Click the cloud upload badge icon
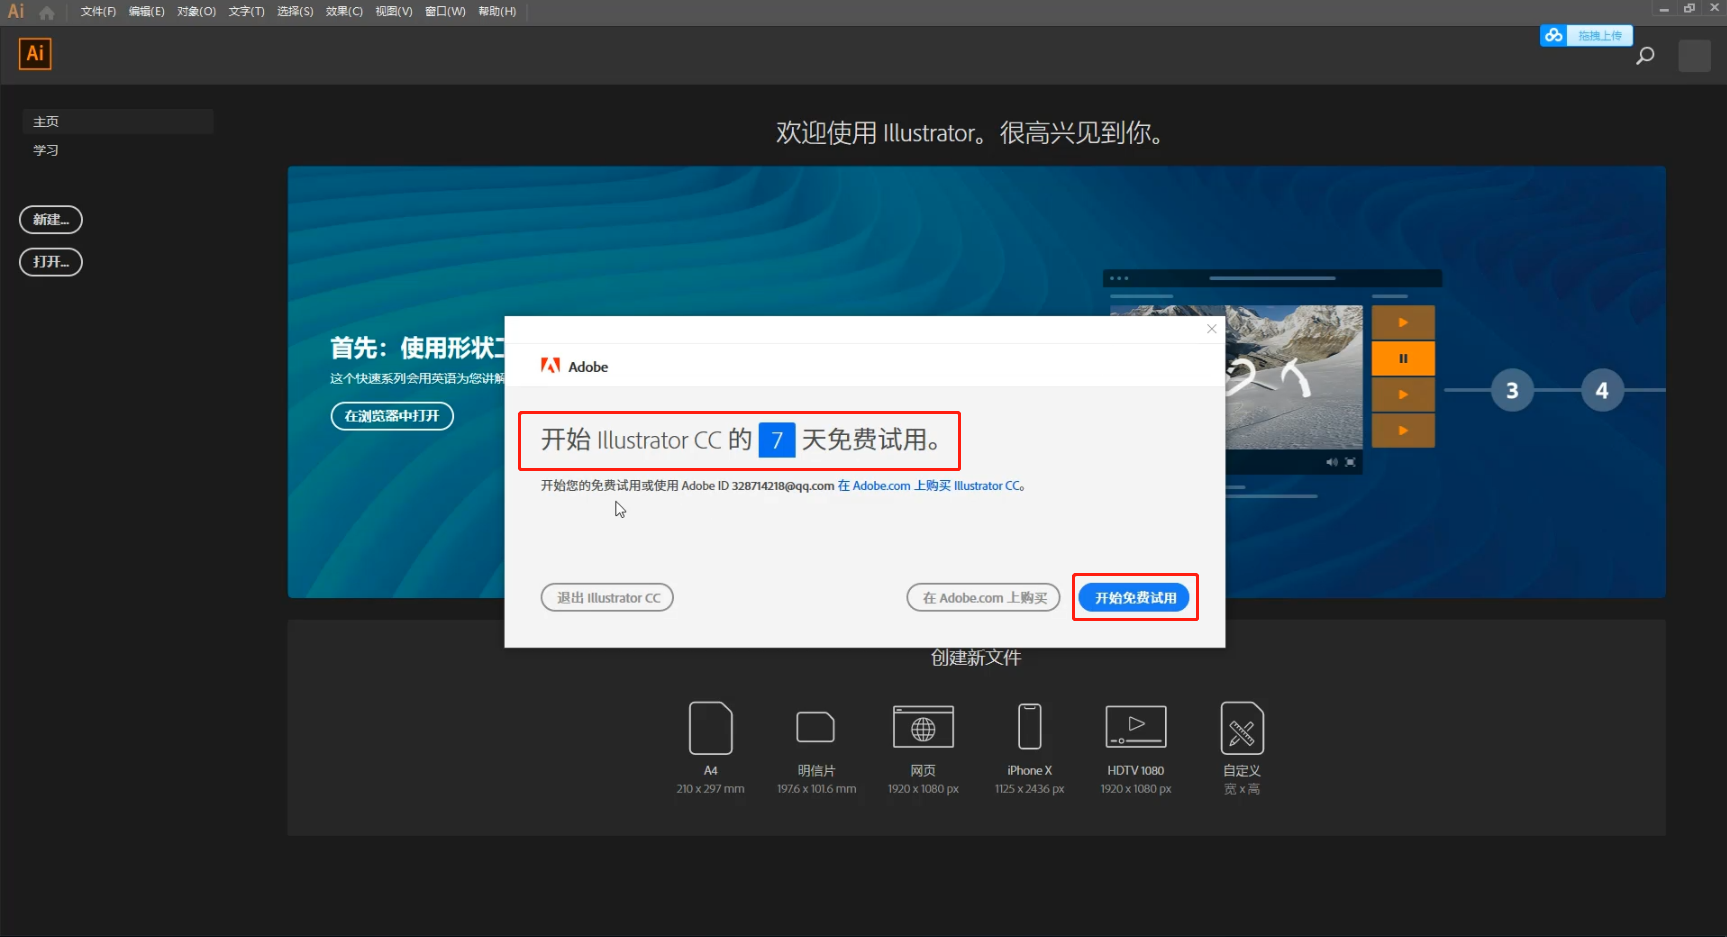 [1553, 35]
